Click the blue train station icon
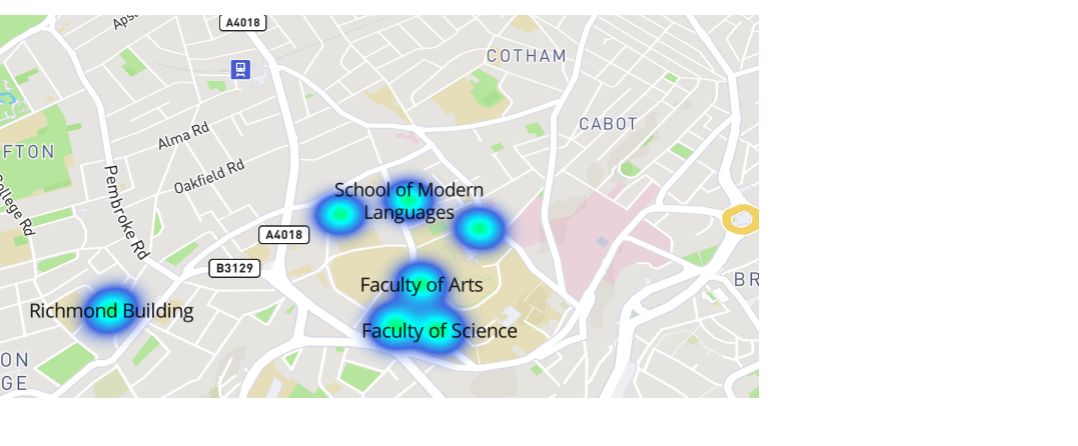Image resolution: width=1078 pixels, height=446 pixels. (240, 69)
